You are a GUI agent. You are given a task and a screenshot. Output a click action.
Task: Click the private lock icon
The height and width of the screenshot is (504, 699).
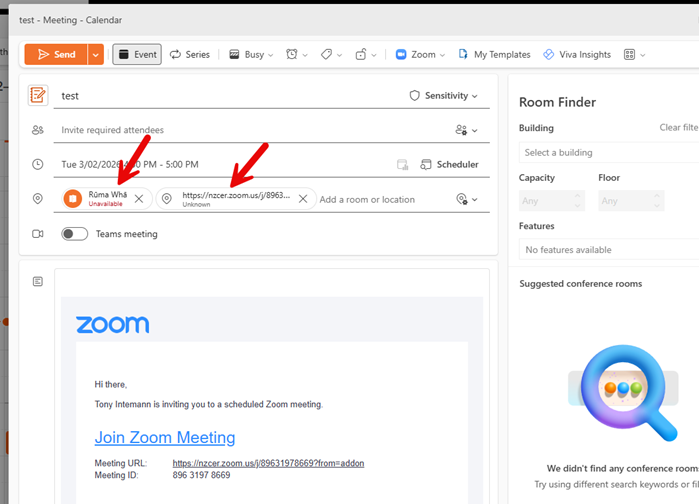(x=361, y=54)
